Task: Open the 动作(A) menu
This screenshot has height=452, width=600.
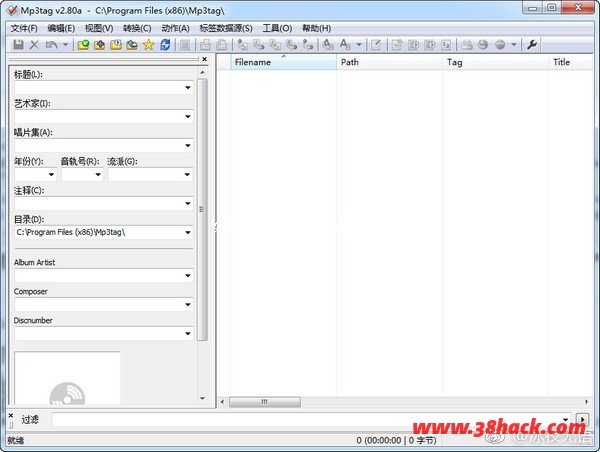Action: pyautogui.click(x=175, y=28)
